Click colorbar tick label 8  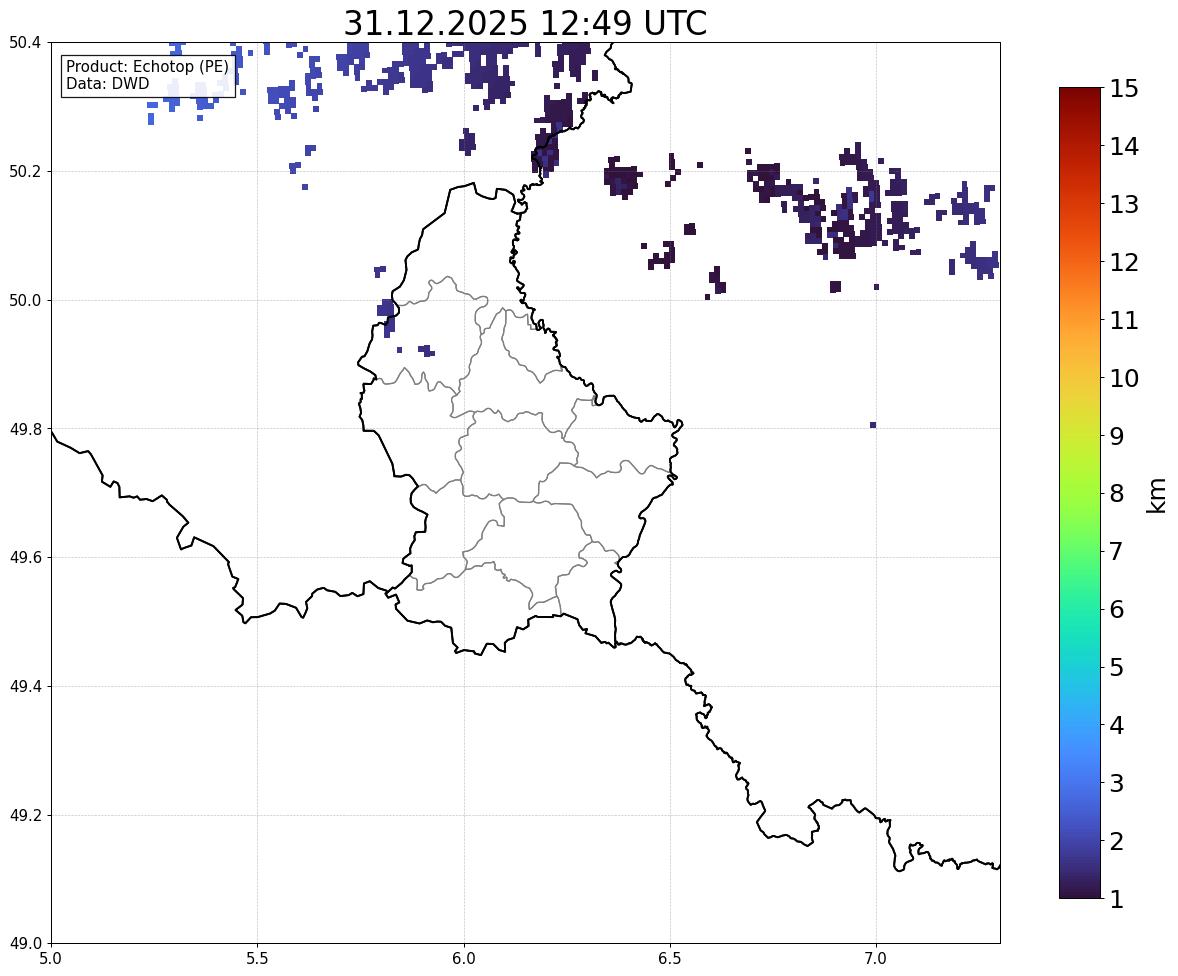click(1117, 494)
